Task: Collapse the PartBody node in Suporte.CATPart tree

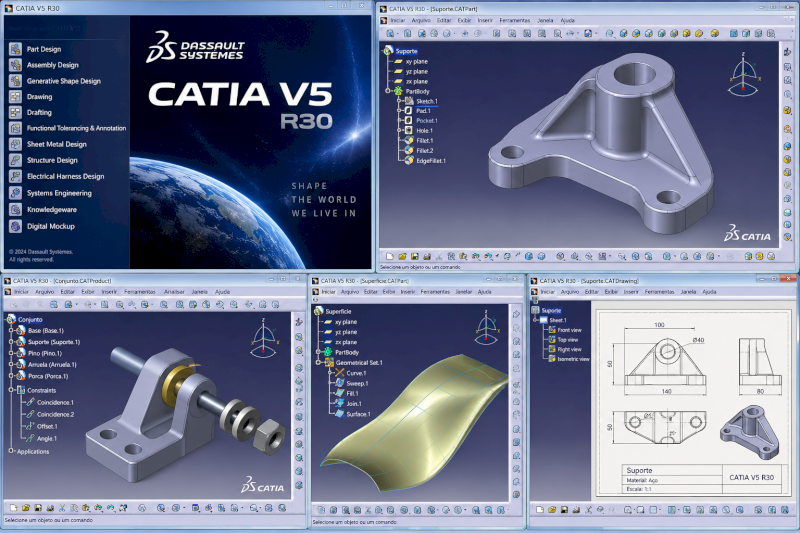Action: click(388, 91)
